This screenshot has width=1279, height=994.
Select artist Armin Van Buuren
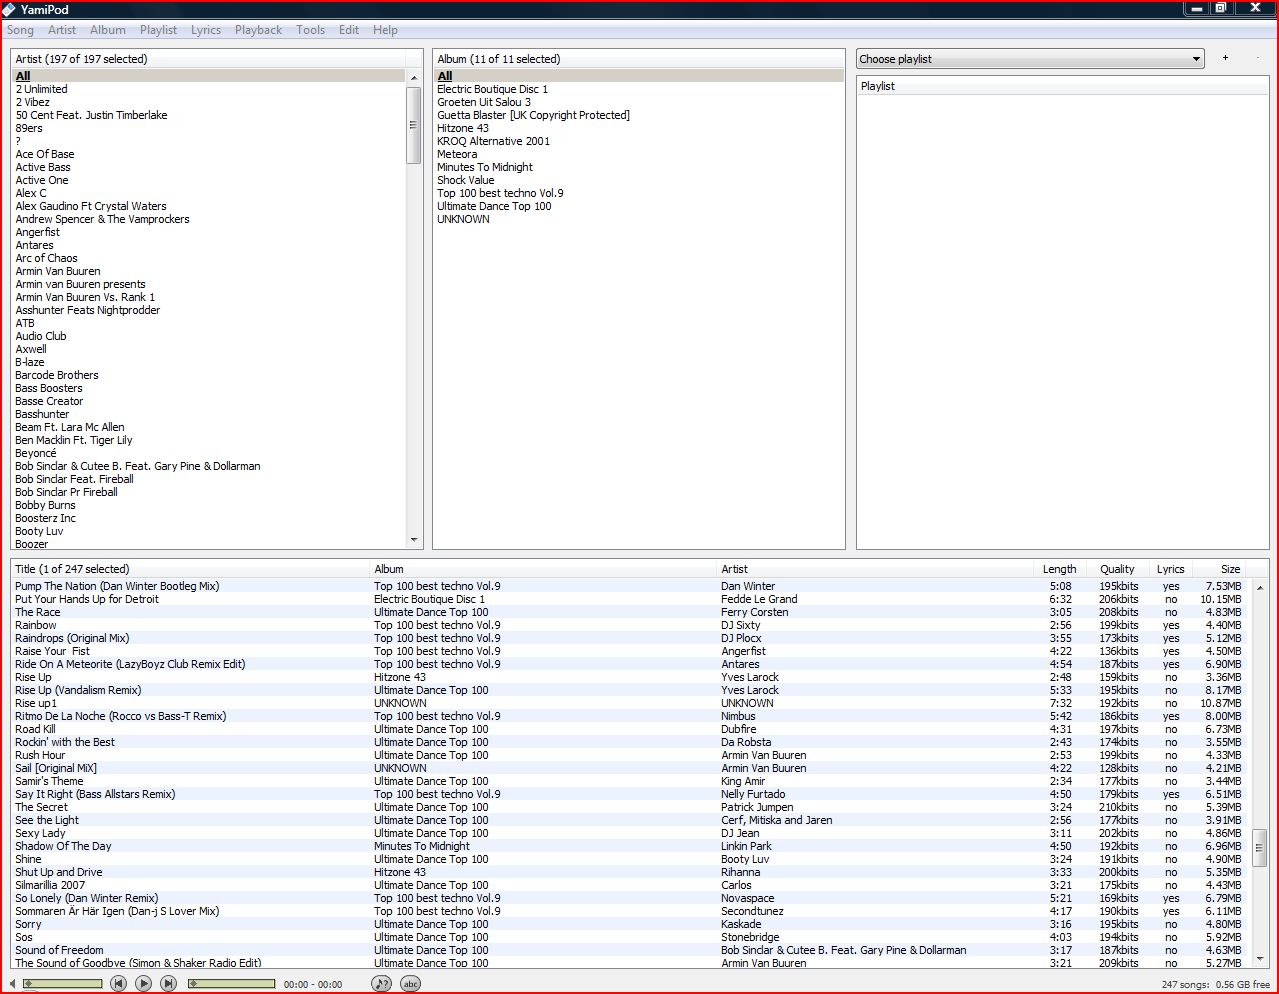pyautogui.click(x=57, y=271)
